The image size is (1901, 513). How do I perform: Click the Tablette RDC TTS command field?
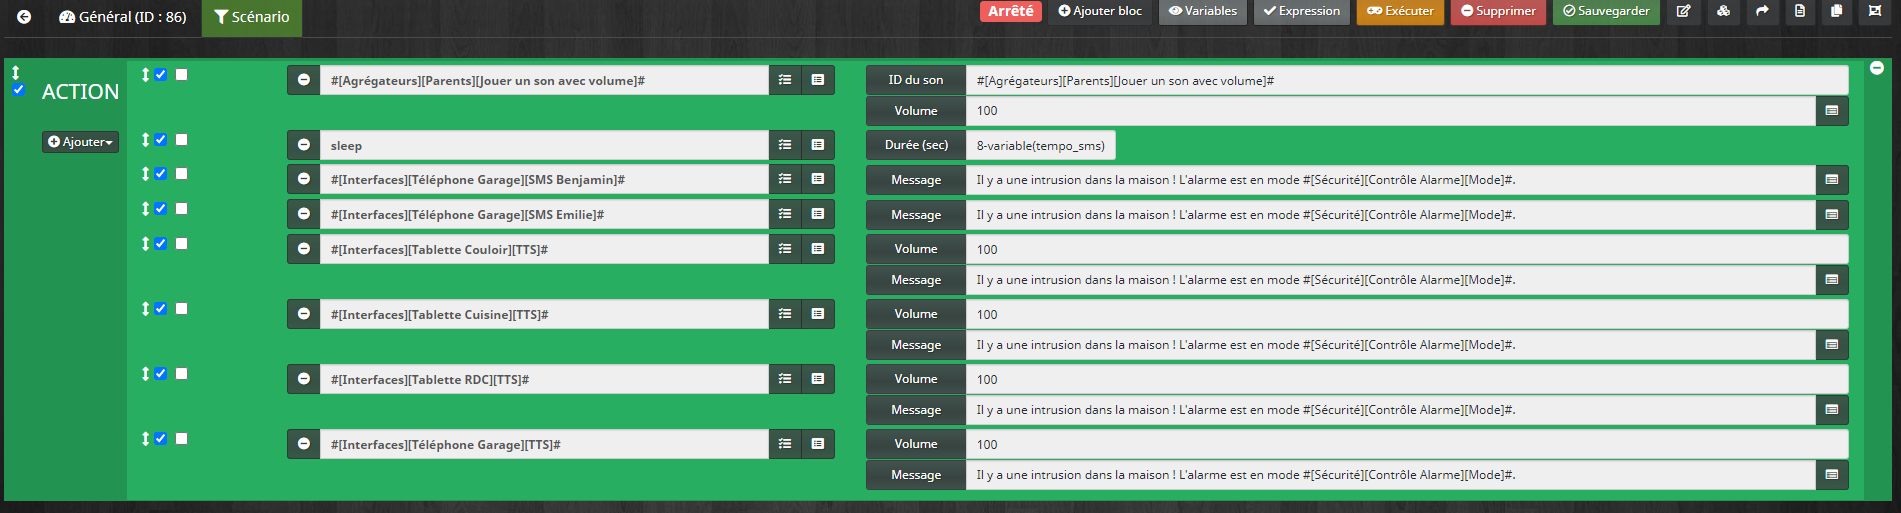click(544, 379)
